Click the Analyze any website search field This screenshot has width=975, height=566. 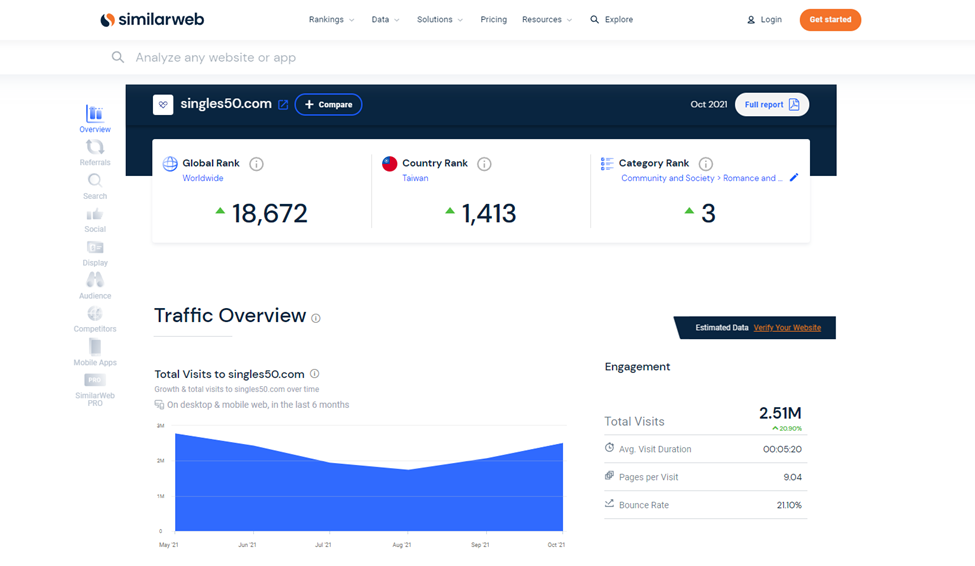tap(400, 58)
